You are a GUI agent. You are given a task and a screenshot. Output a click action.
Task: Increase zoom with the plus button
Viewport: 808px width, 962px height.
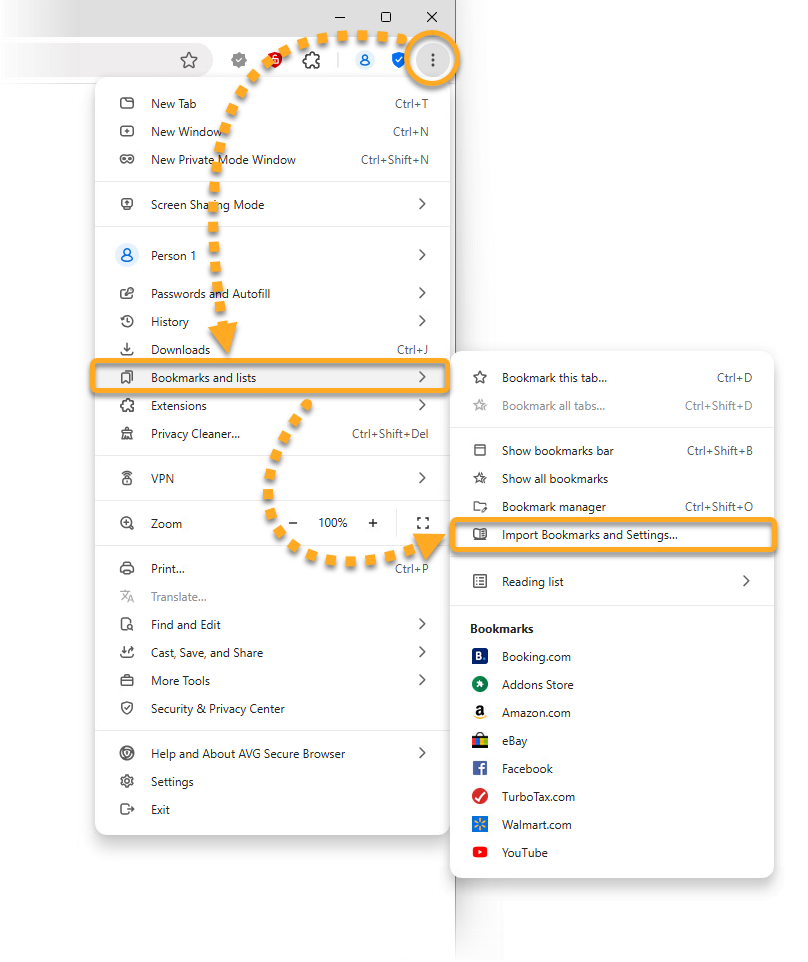point(373,523)
